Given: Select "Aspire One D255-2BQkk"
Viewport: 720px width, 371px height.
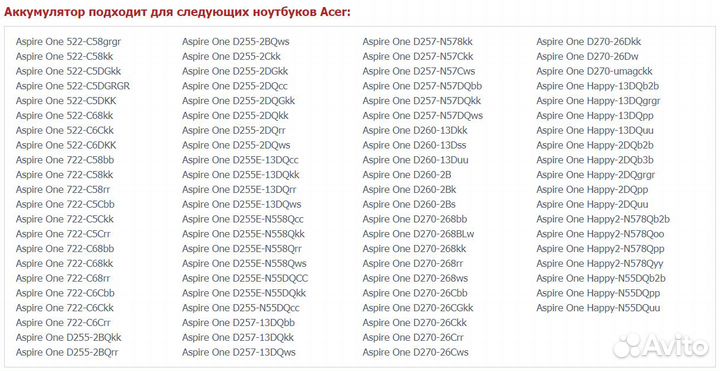Looking at the screenshot, I should (x=69, y=337).
